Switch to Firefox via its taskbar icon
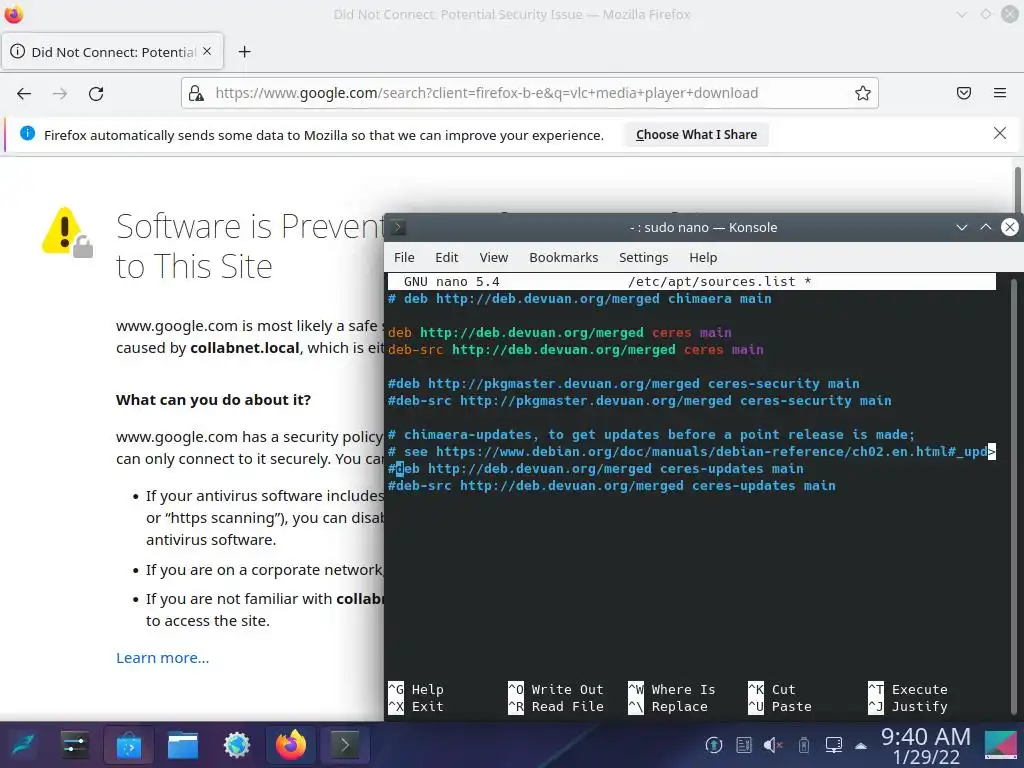The image size is (1024, 768). pos(291,745)
